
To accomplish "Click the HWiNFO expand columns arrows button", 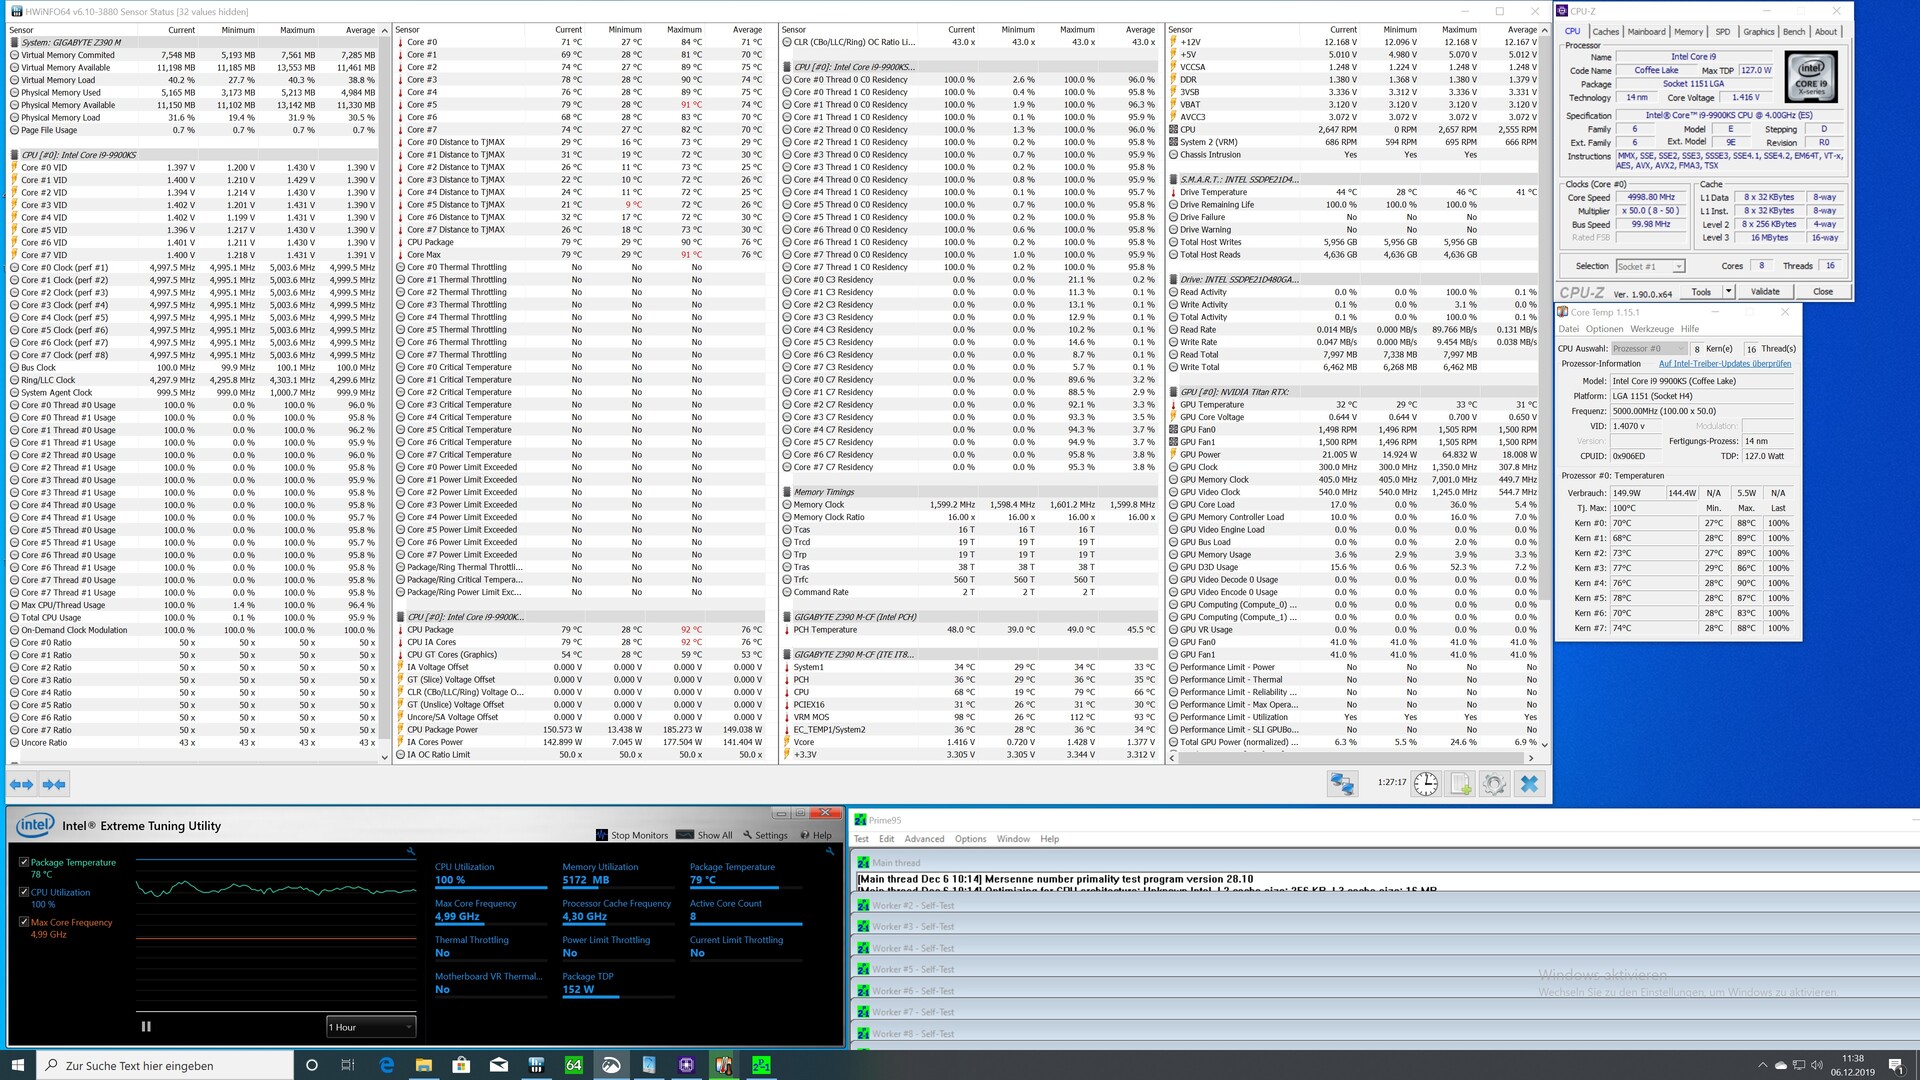I will coord(21,785).
